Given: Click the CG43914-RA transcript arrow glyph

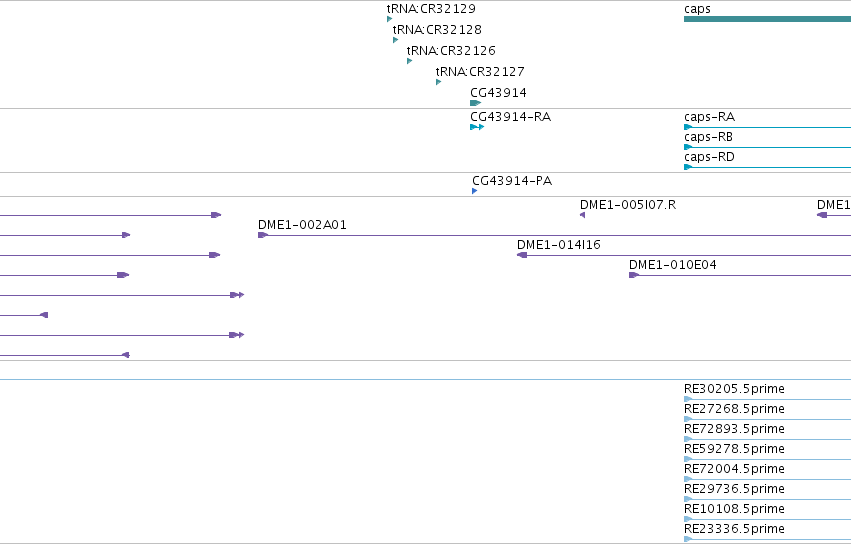Looking at the screenshot, I should coord(477,127).
